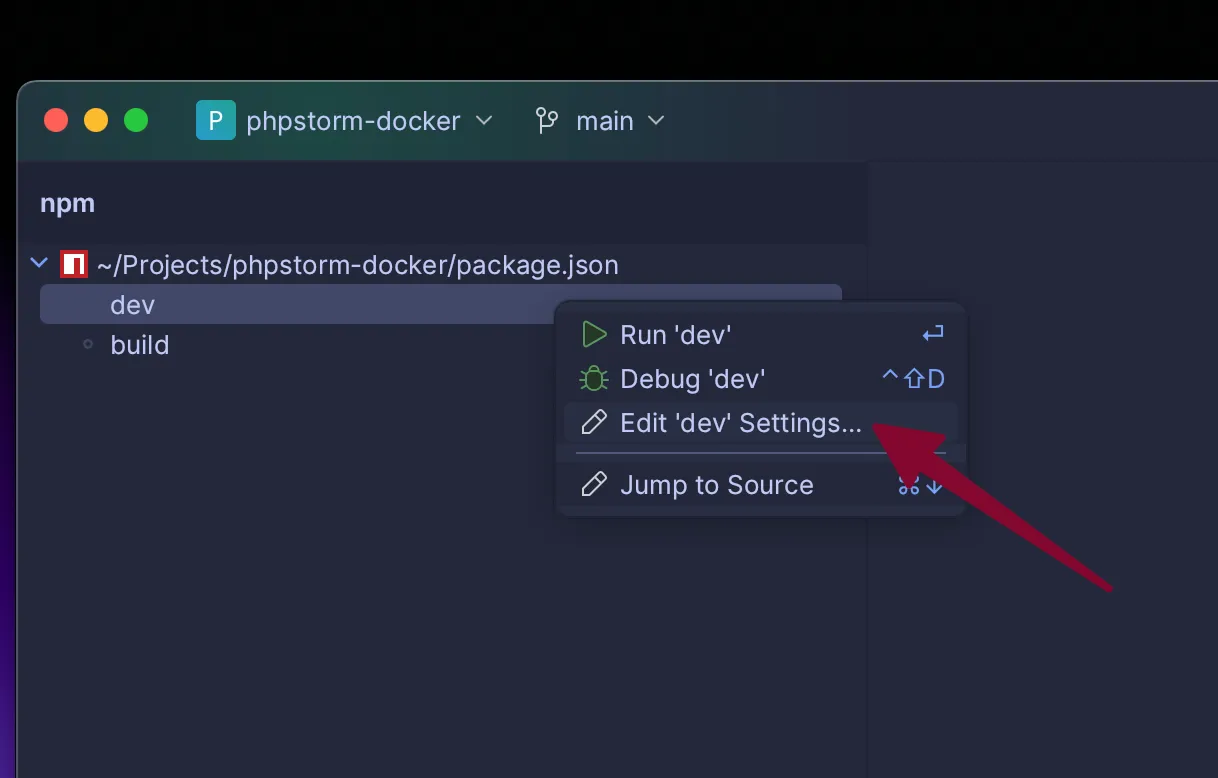The width and height of the screenshot is (1218, 778).
Task: Collapse the package.json tree node
Action: (40, 264)
